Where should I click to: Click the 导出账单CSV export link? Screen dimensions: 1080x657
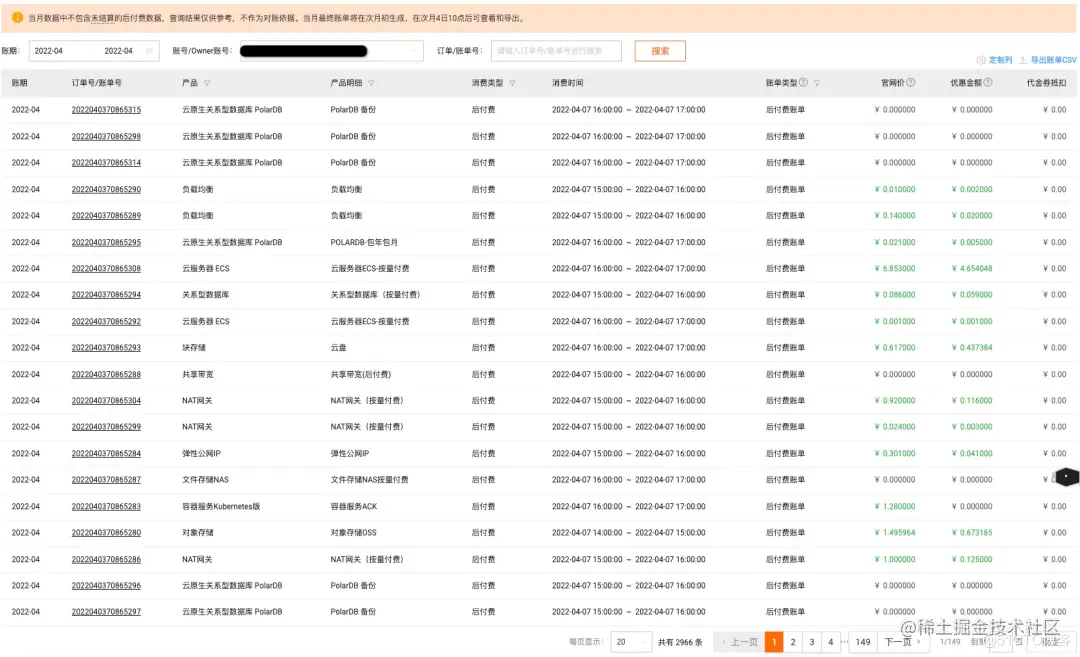(1053, 61)
